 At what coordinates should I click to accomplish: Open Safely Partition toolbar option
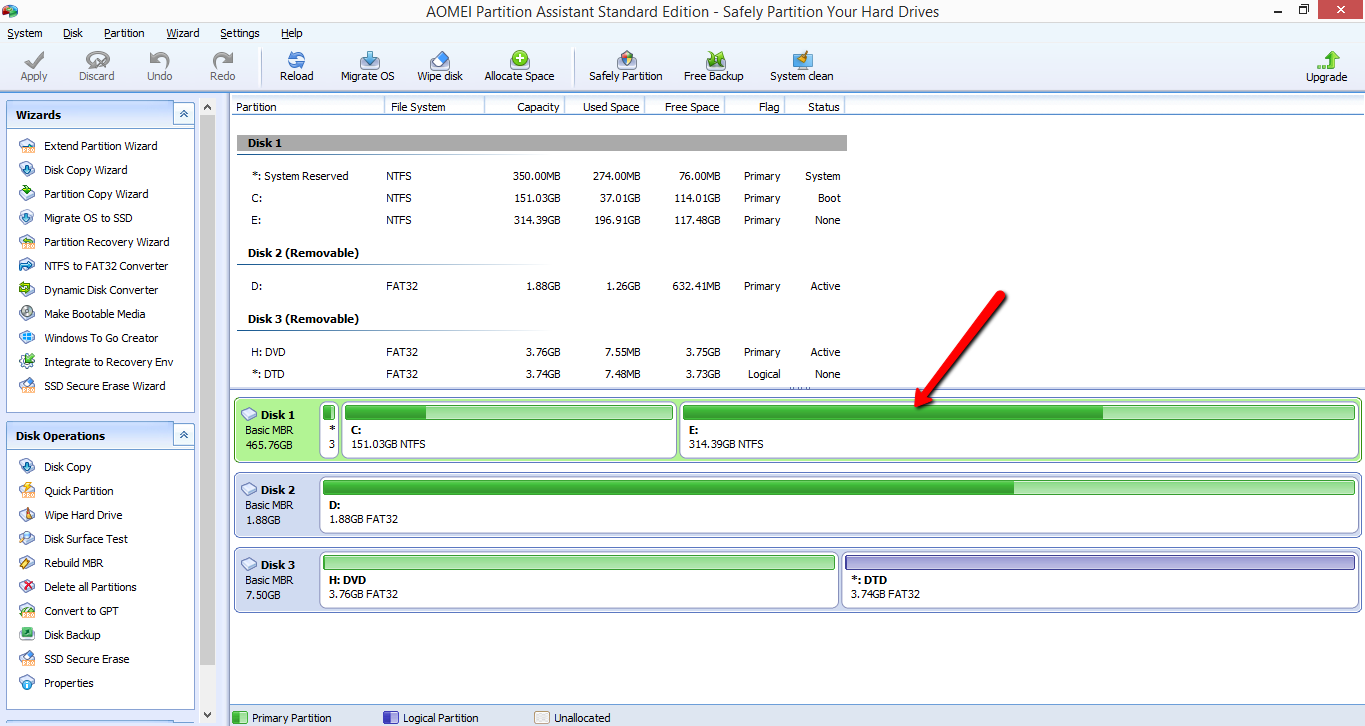[626, 67]
